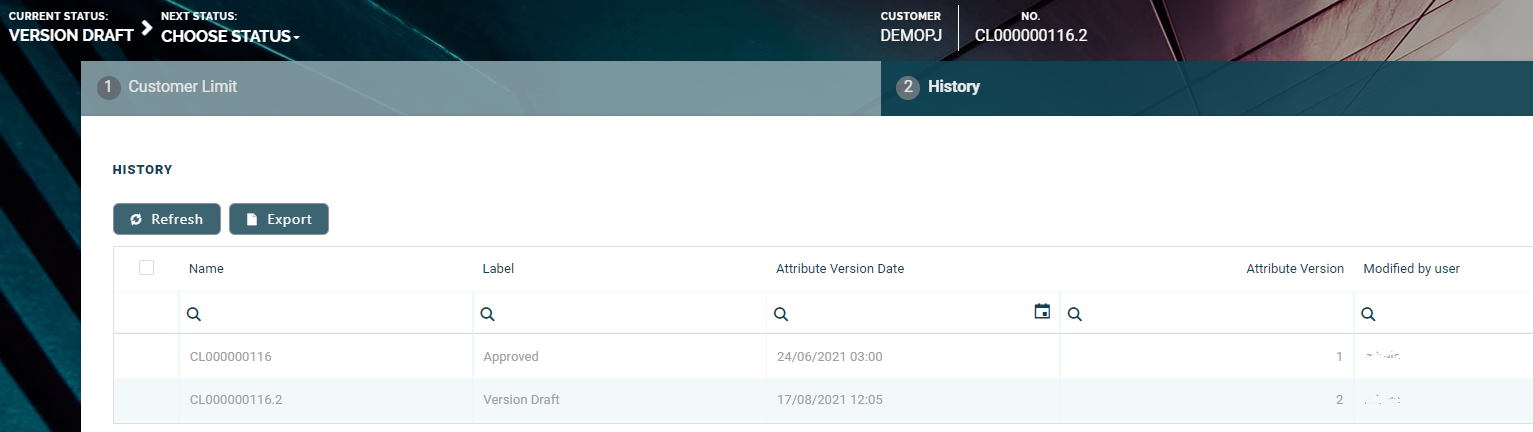Click the Export button
Viewport: 1533px width, 432px height.
coord(279,219)
